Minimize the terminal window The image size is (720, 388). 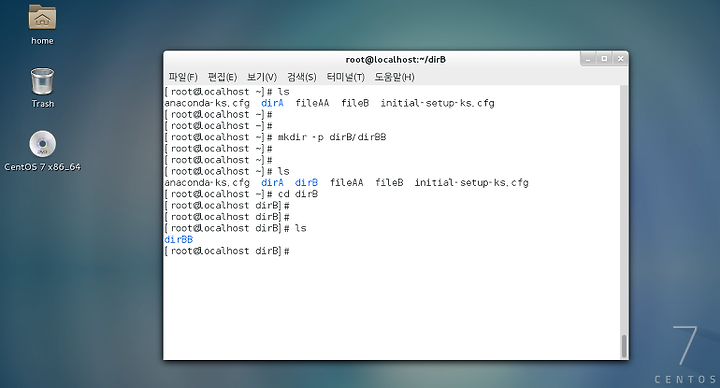click(x=588, y=59)
